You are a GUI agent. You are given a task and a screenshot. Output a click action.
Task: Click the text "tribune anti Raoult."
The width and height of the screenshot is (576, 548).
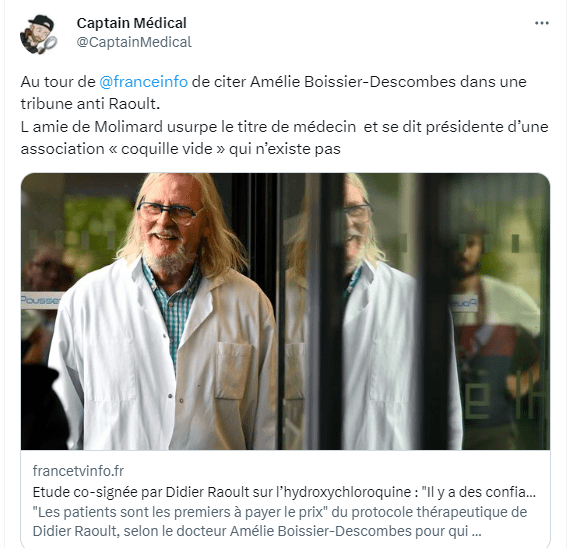point(90,104)
